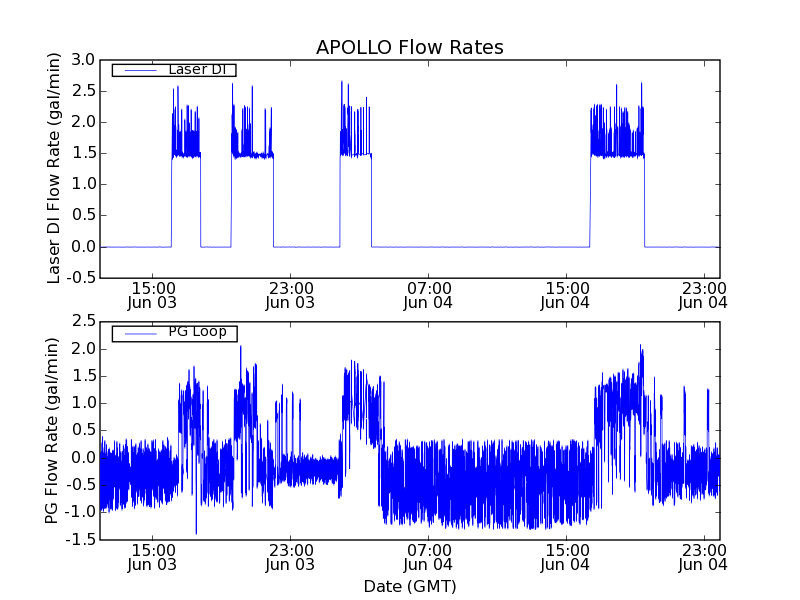
Task: Click the 1.5 tick on Laser DI axis
Action: point(83,153)
